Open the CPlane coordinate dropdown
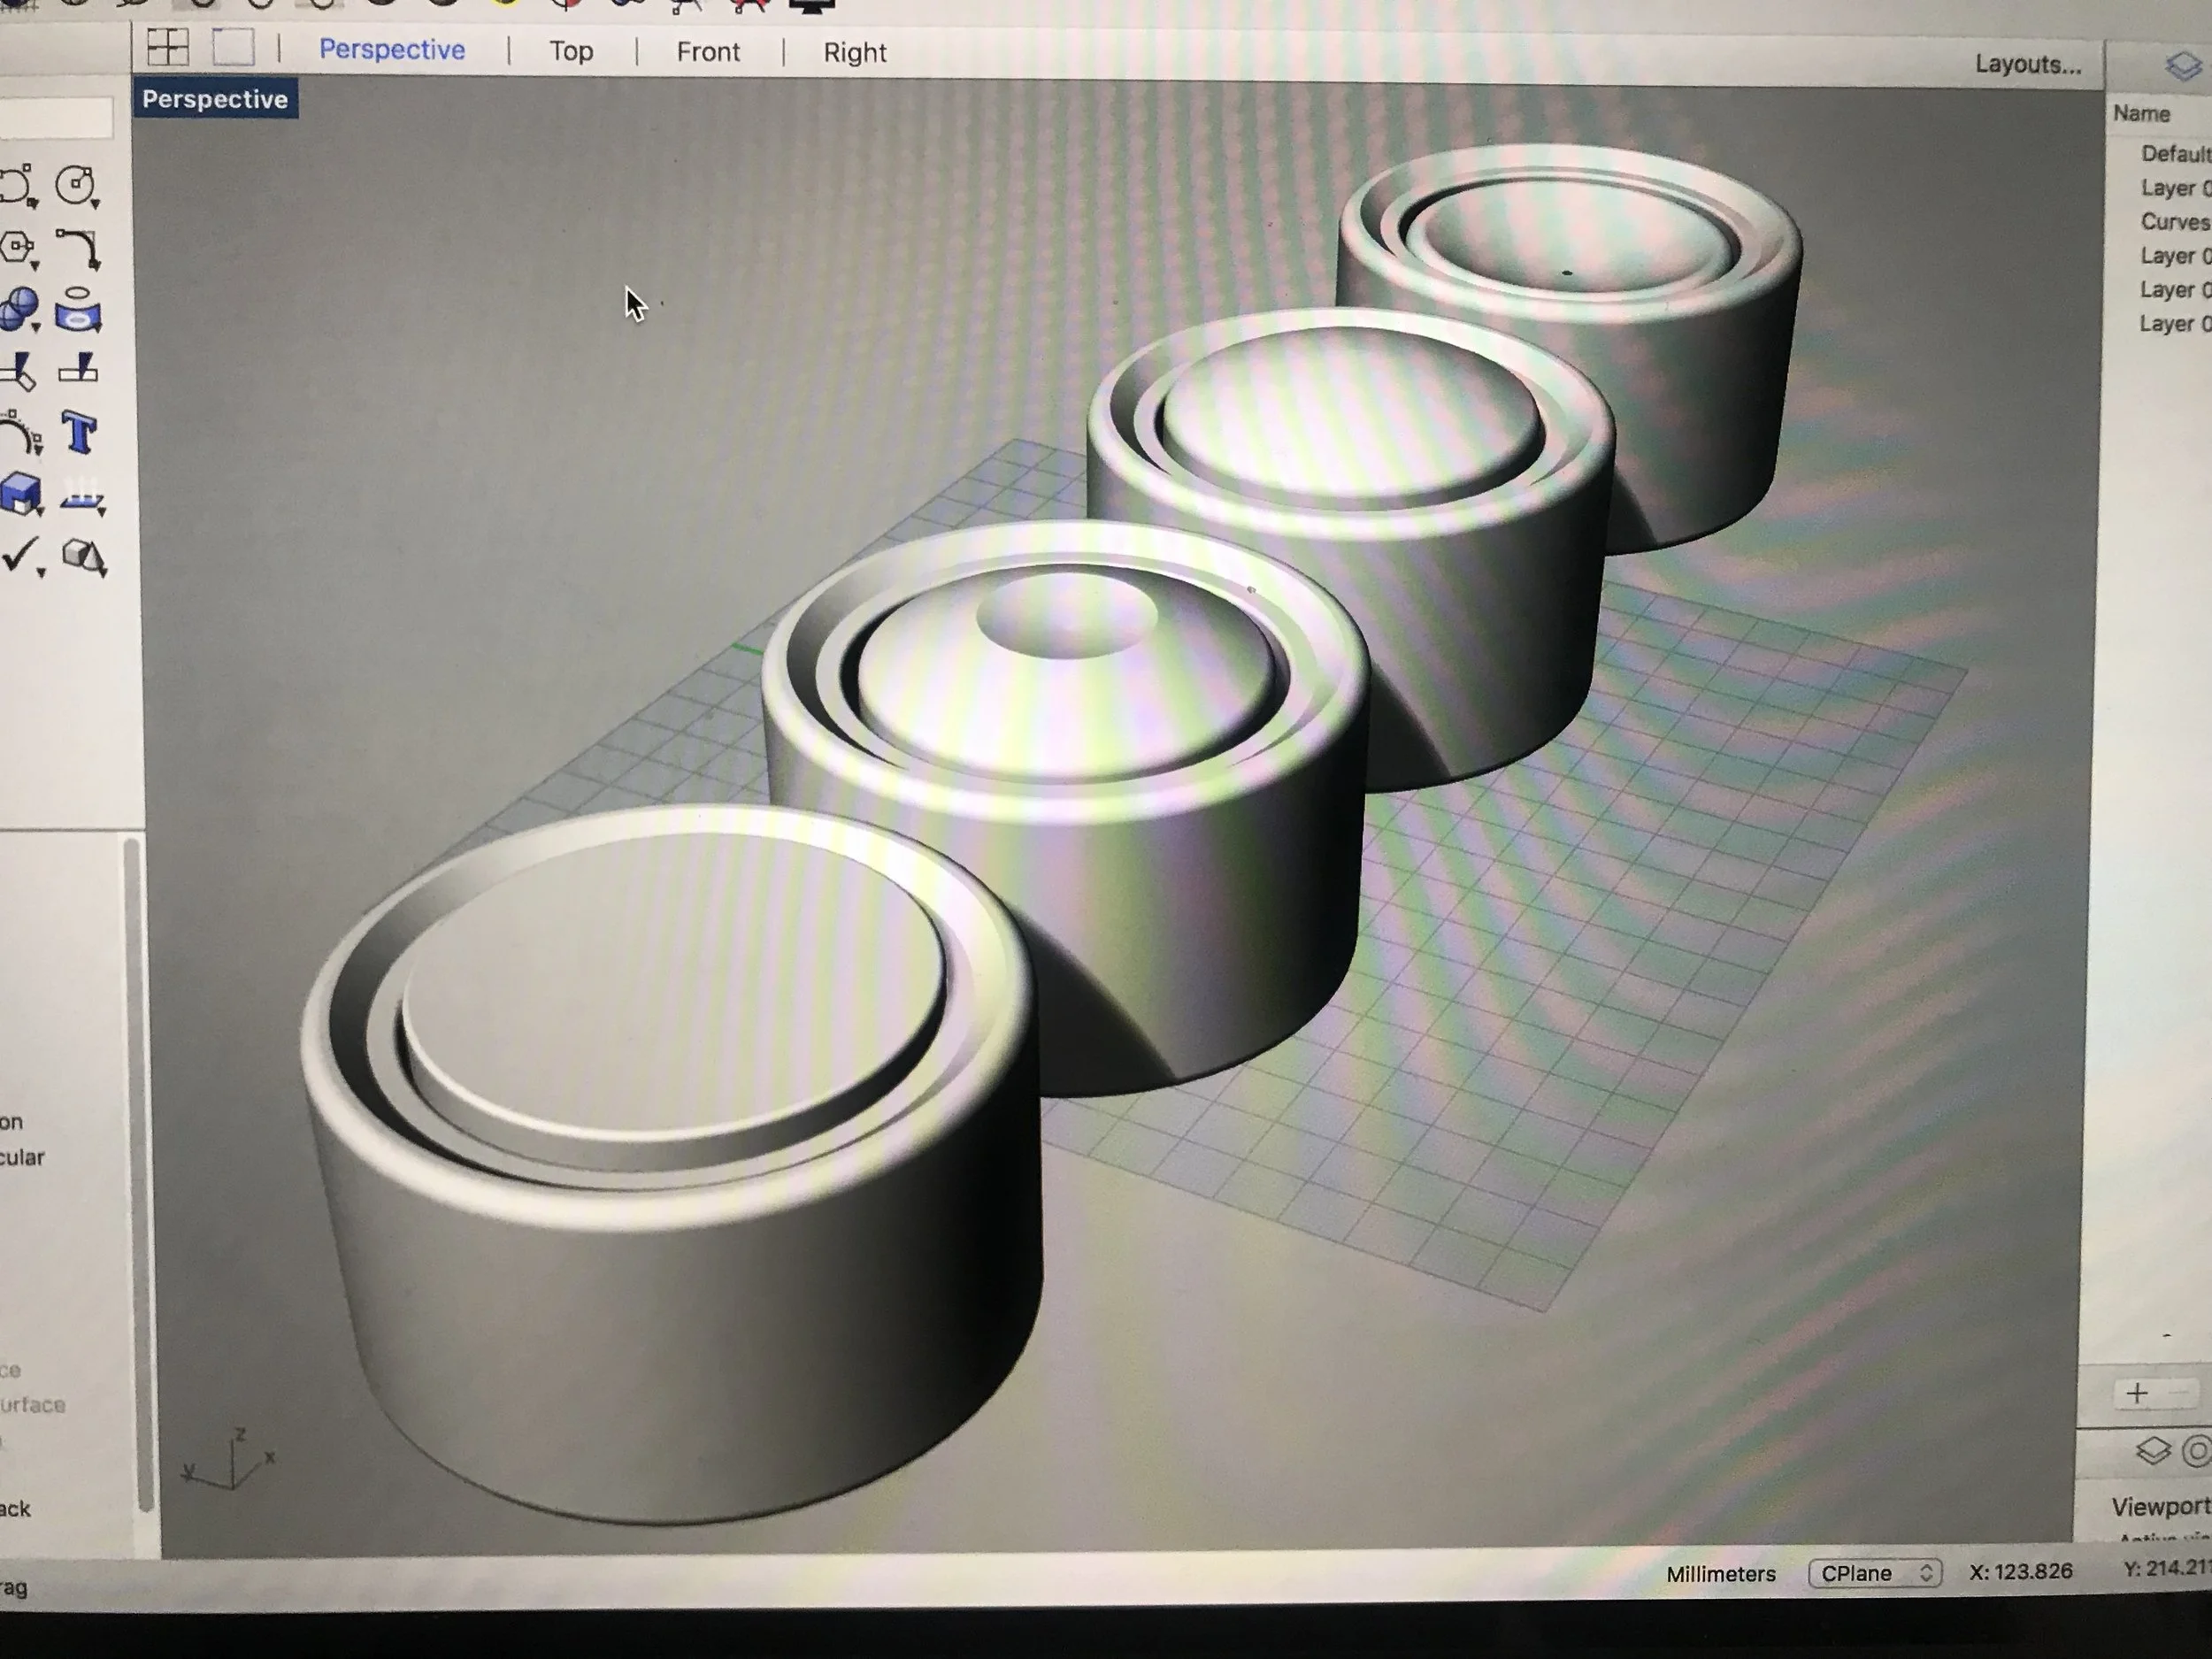Image resolution: width=2212 pixels, height=1659 pixels. 1875,1573
